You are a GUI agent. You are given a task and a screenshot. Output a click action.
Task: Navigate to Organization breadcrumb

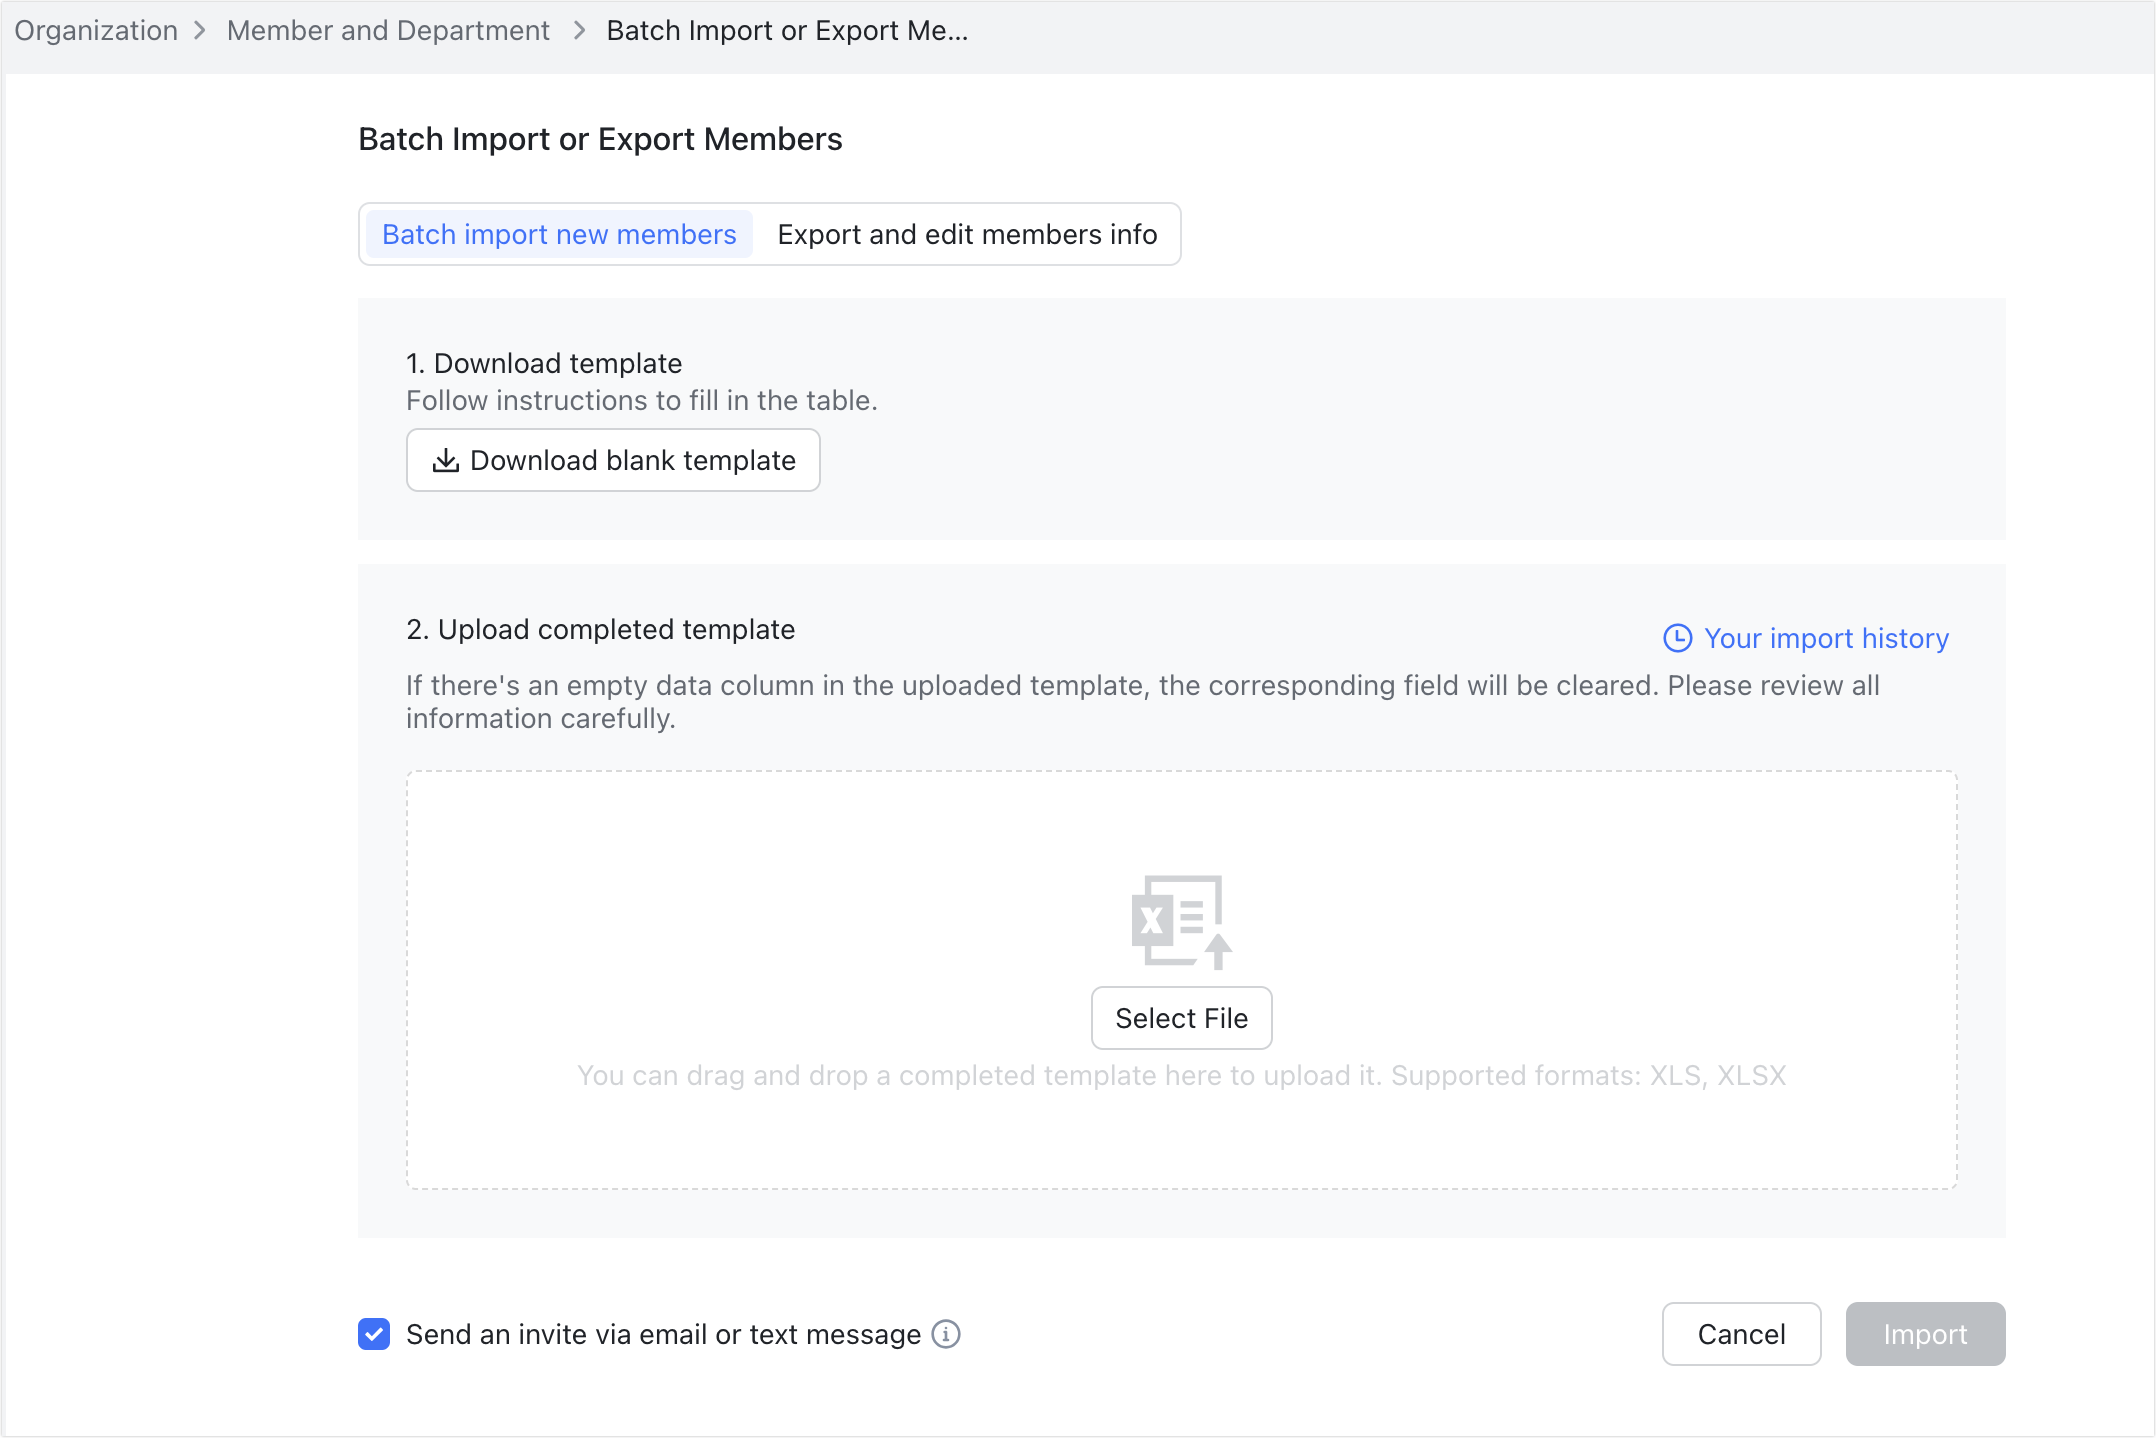click(x=95, y=30)
